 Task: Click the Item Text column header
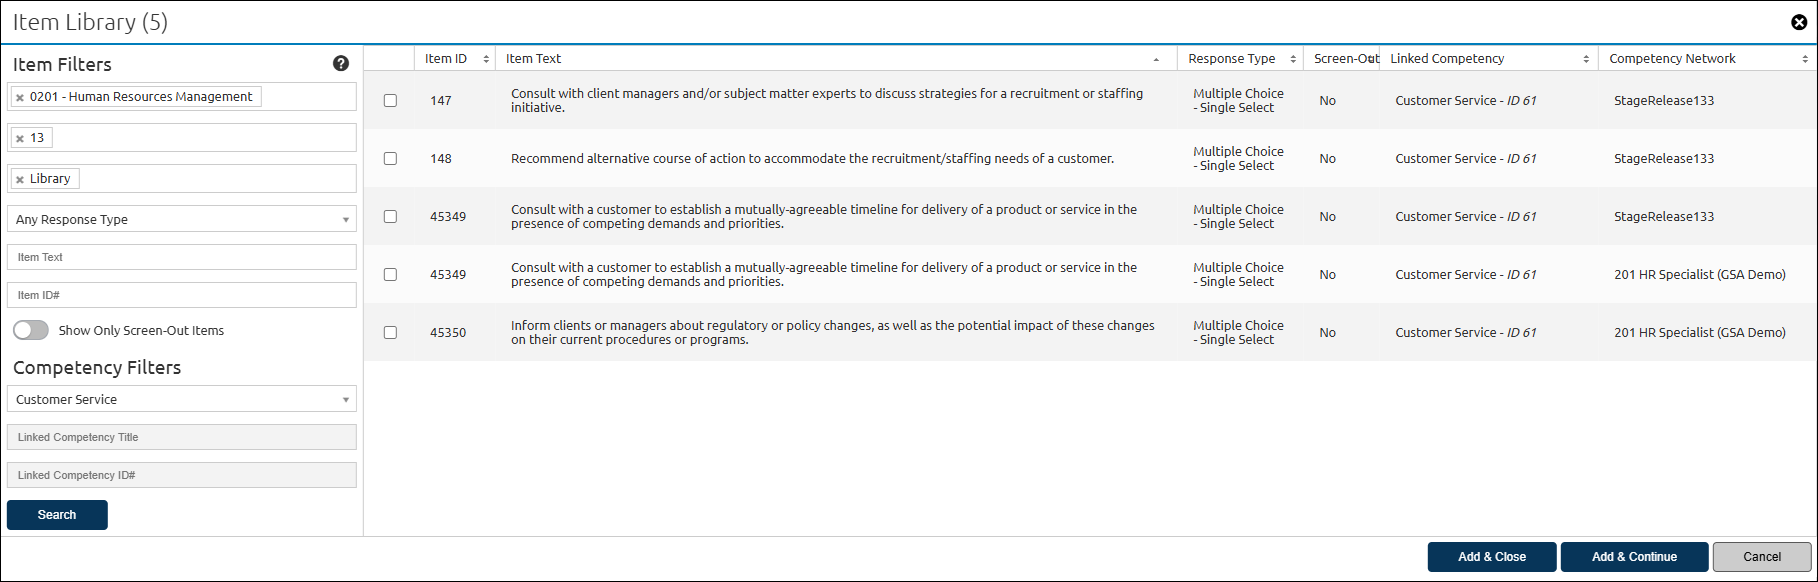pyautogui.click(x=836, y=59)
